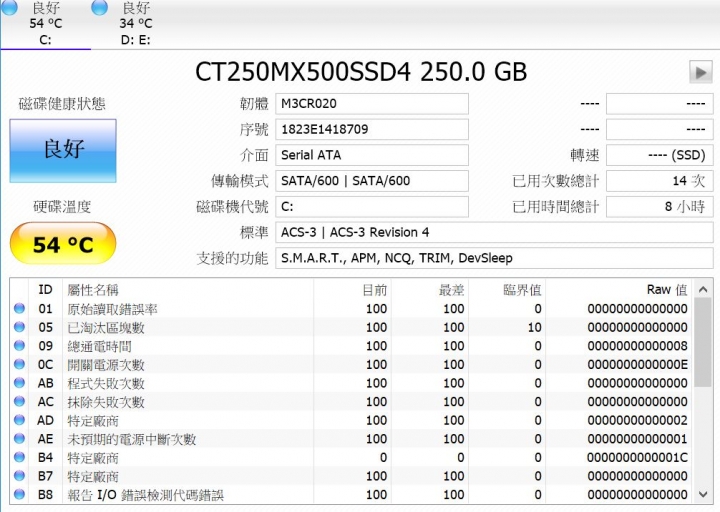Viewport: 720px width, 512px height.
Task: Select the 報告 I/O 錯誤檢測代碼錯誤 row
Action: (352, 495)
